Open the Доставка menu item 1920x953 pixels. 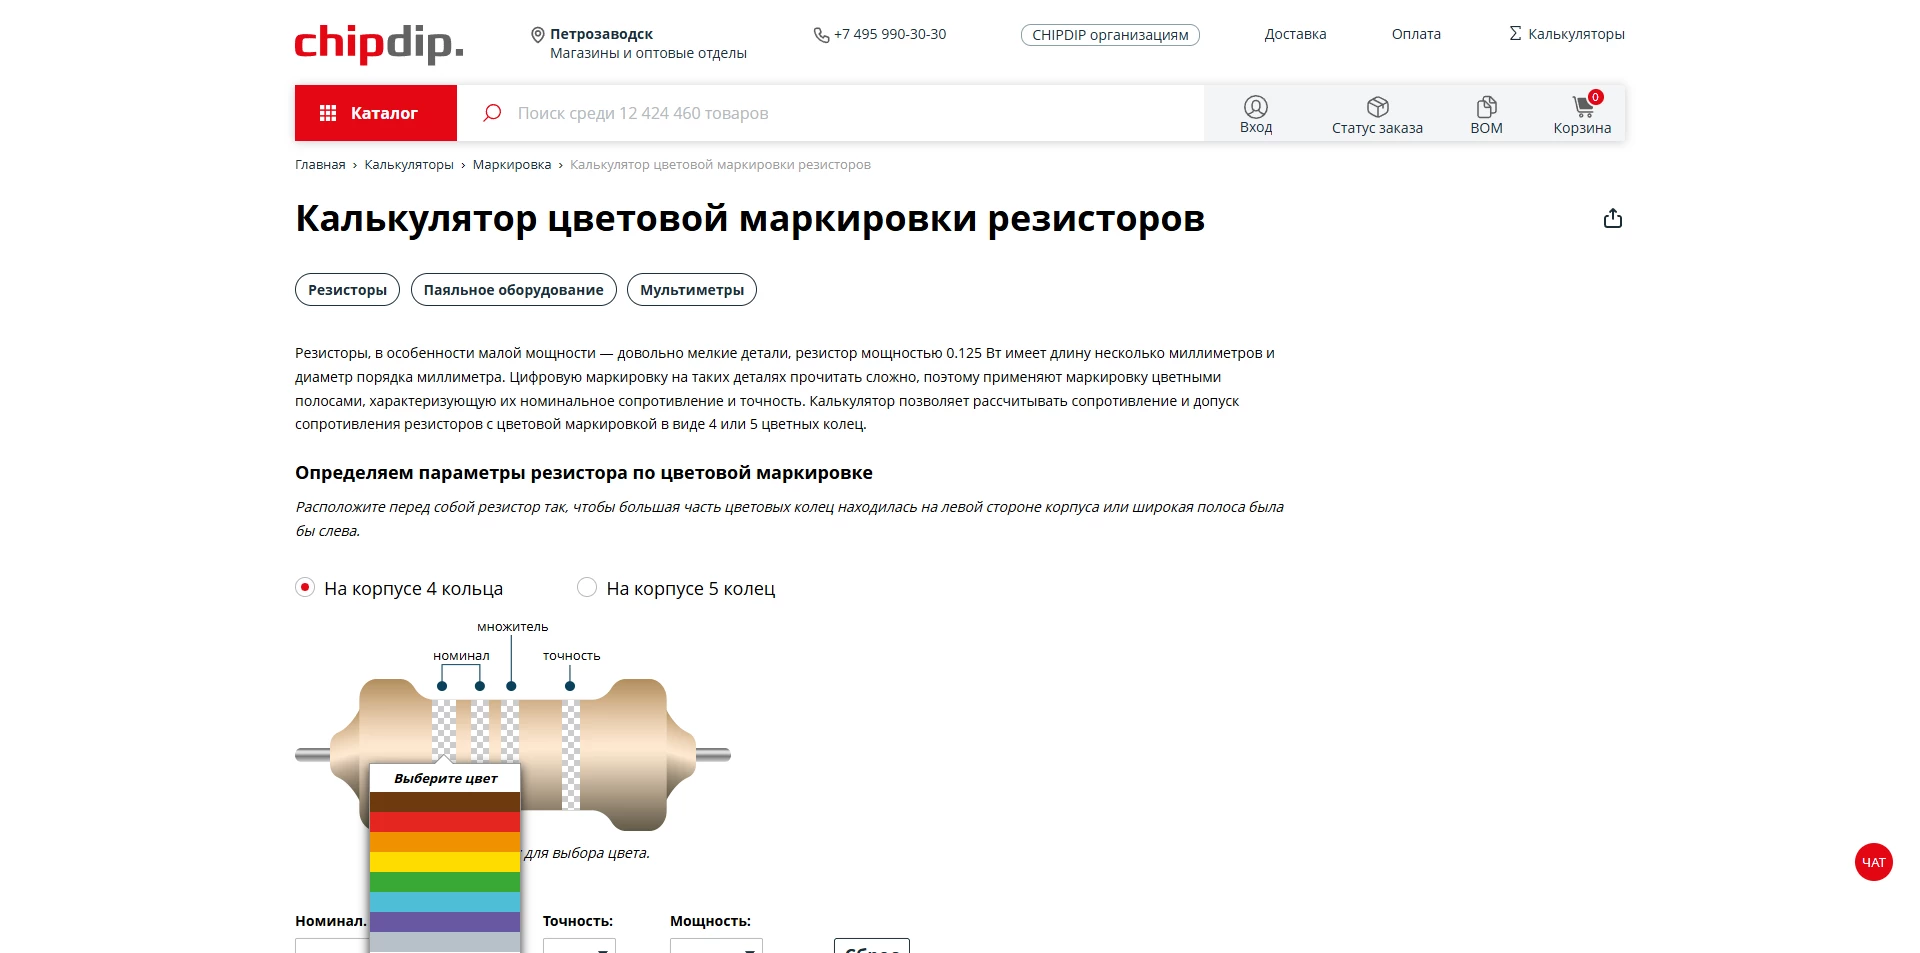pyautogui.click(x=1294, y=33)
